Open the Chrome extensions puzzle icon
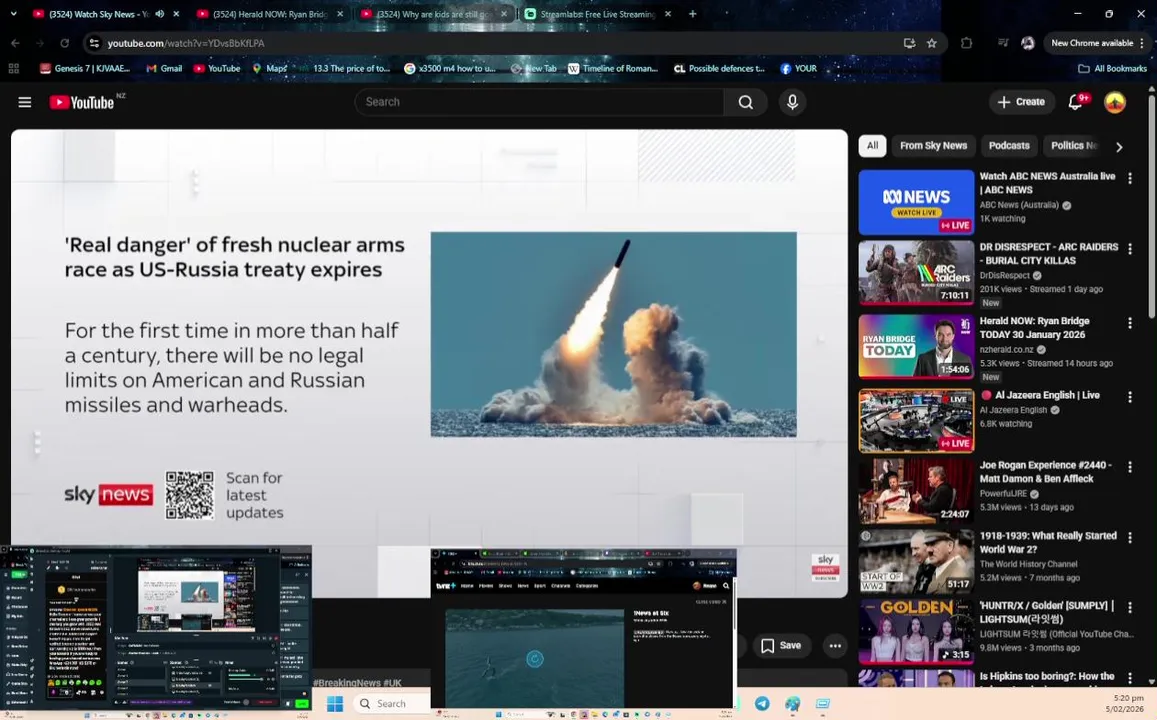This screenshot has height=720, width=1157. [966, 43]
